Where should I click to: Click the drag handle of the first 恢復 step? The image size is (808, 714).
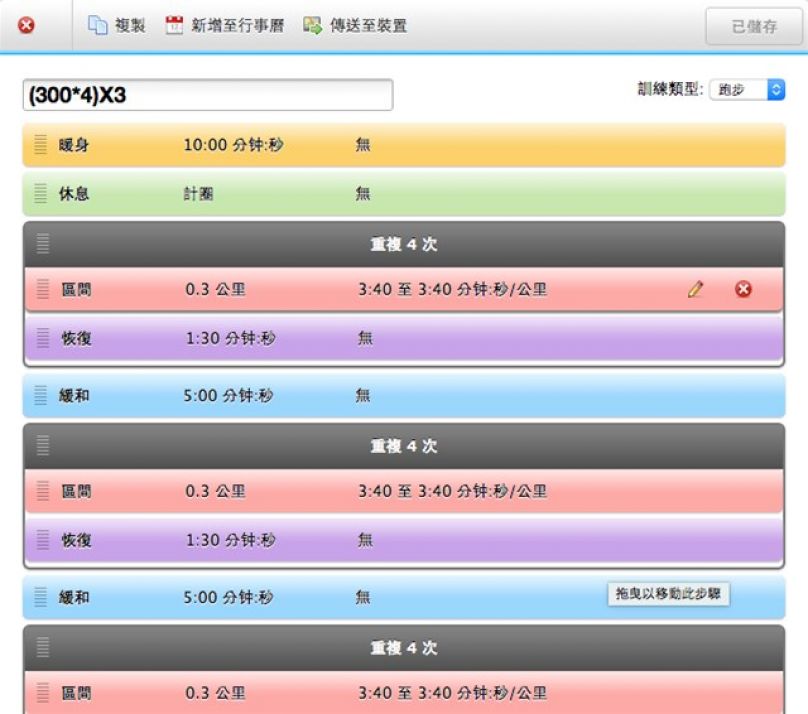point(43,339)
